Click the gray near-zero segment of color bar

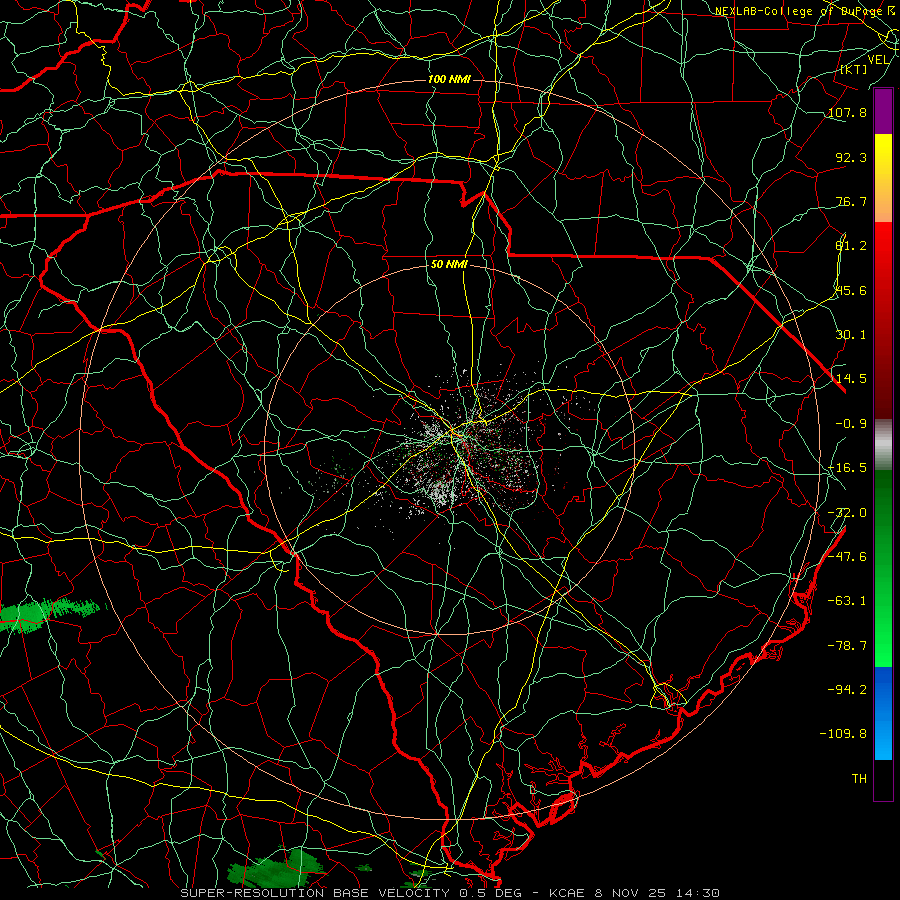click(883, 445)
